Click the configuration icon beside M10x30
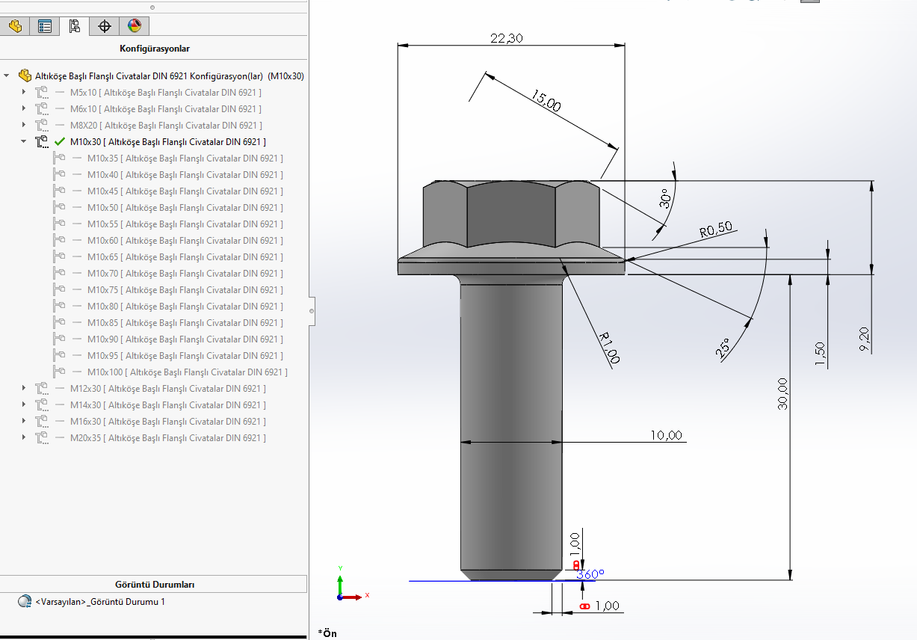917x640 pixels. coord(41,141)
